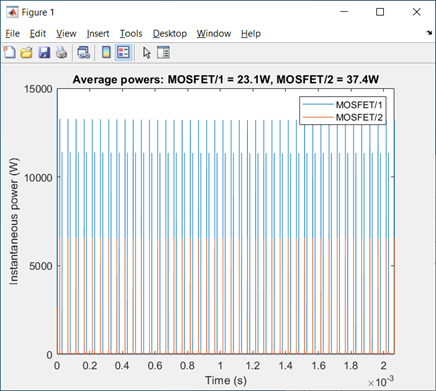Open the Tools menu
The width and height of the screenshot is (436, 391).
tap(131, 33)
